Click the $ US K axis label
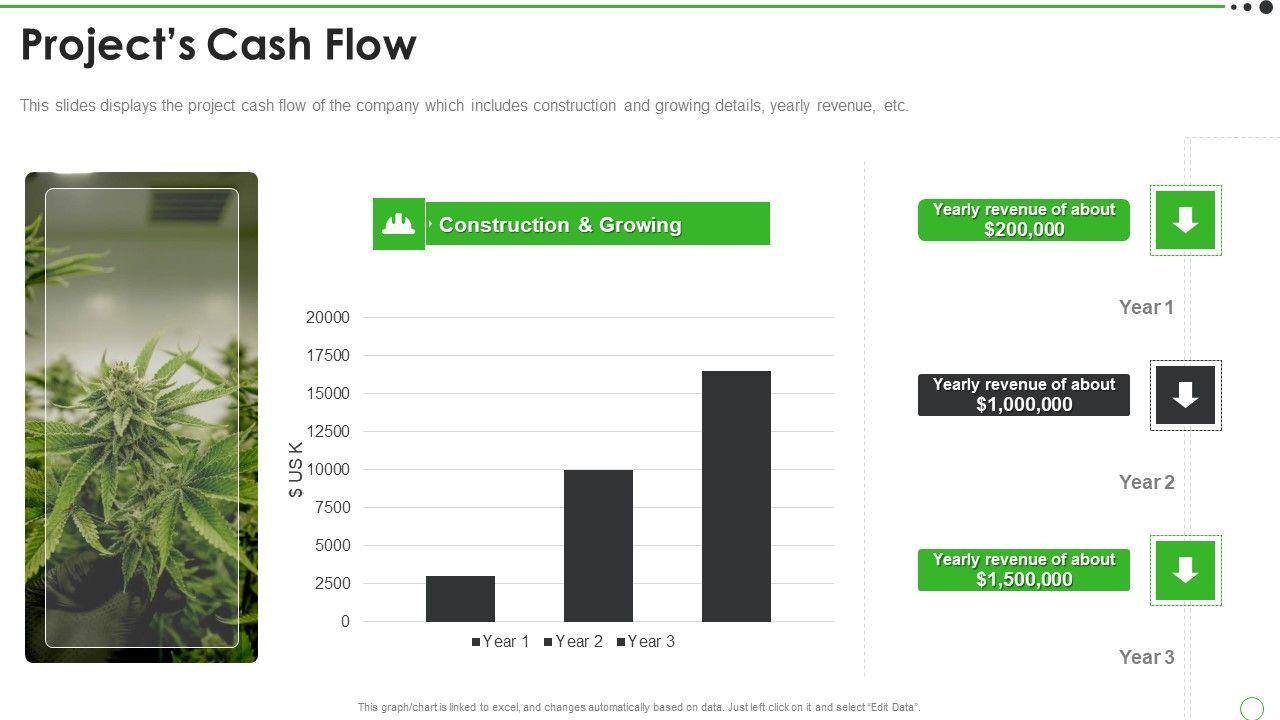 point(296,469)
